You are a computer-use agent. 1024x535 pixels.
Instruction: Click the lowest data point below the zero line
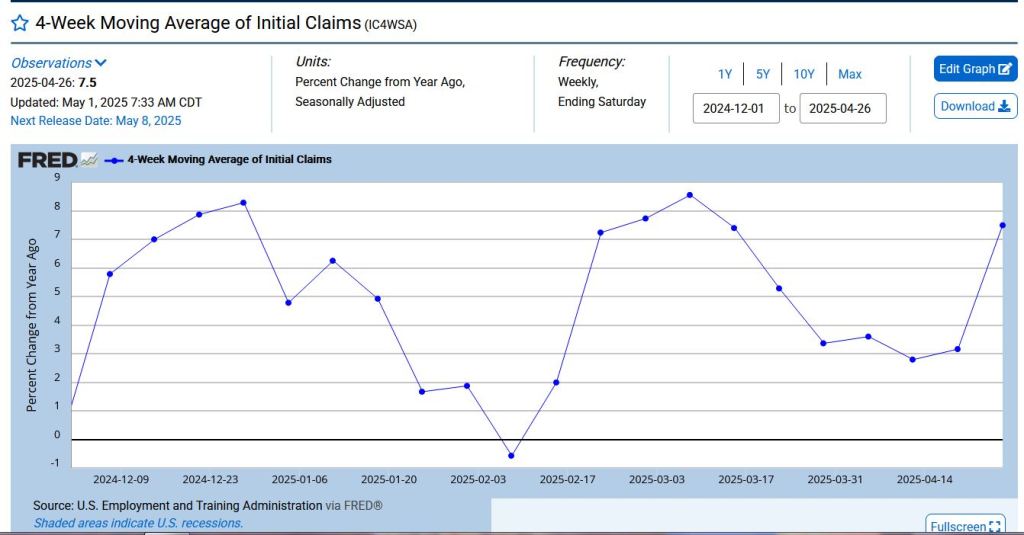[x=511, y=456]
